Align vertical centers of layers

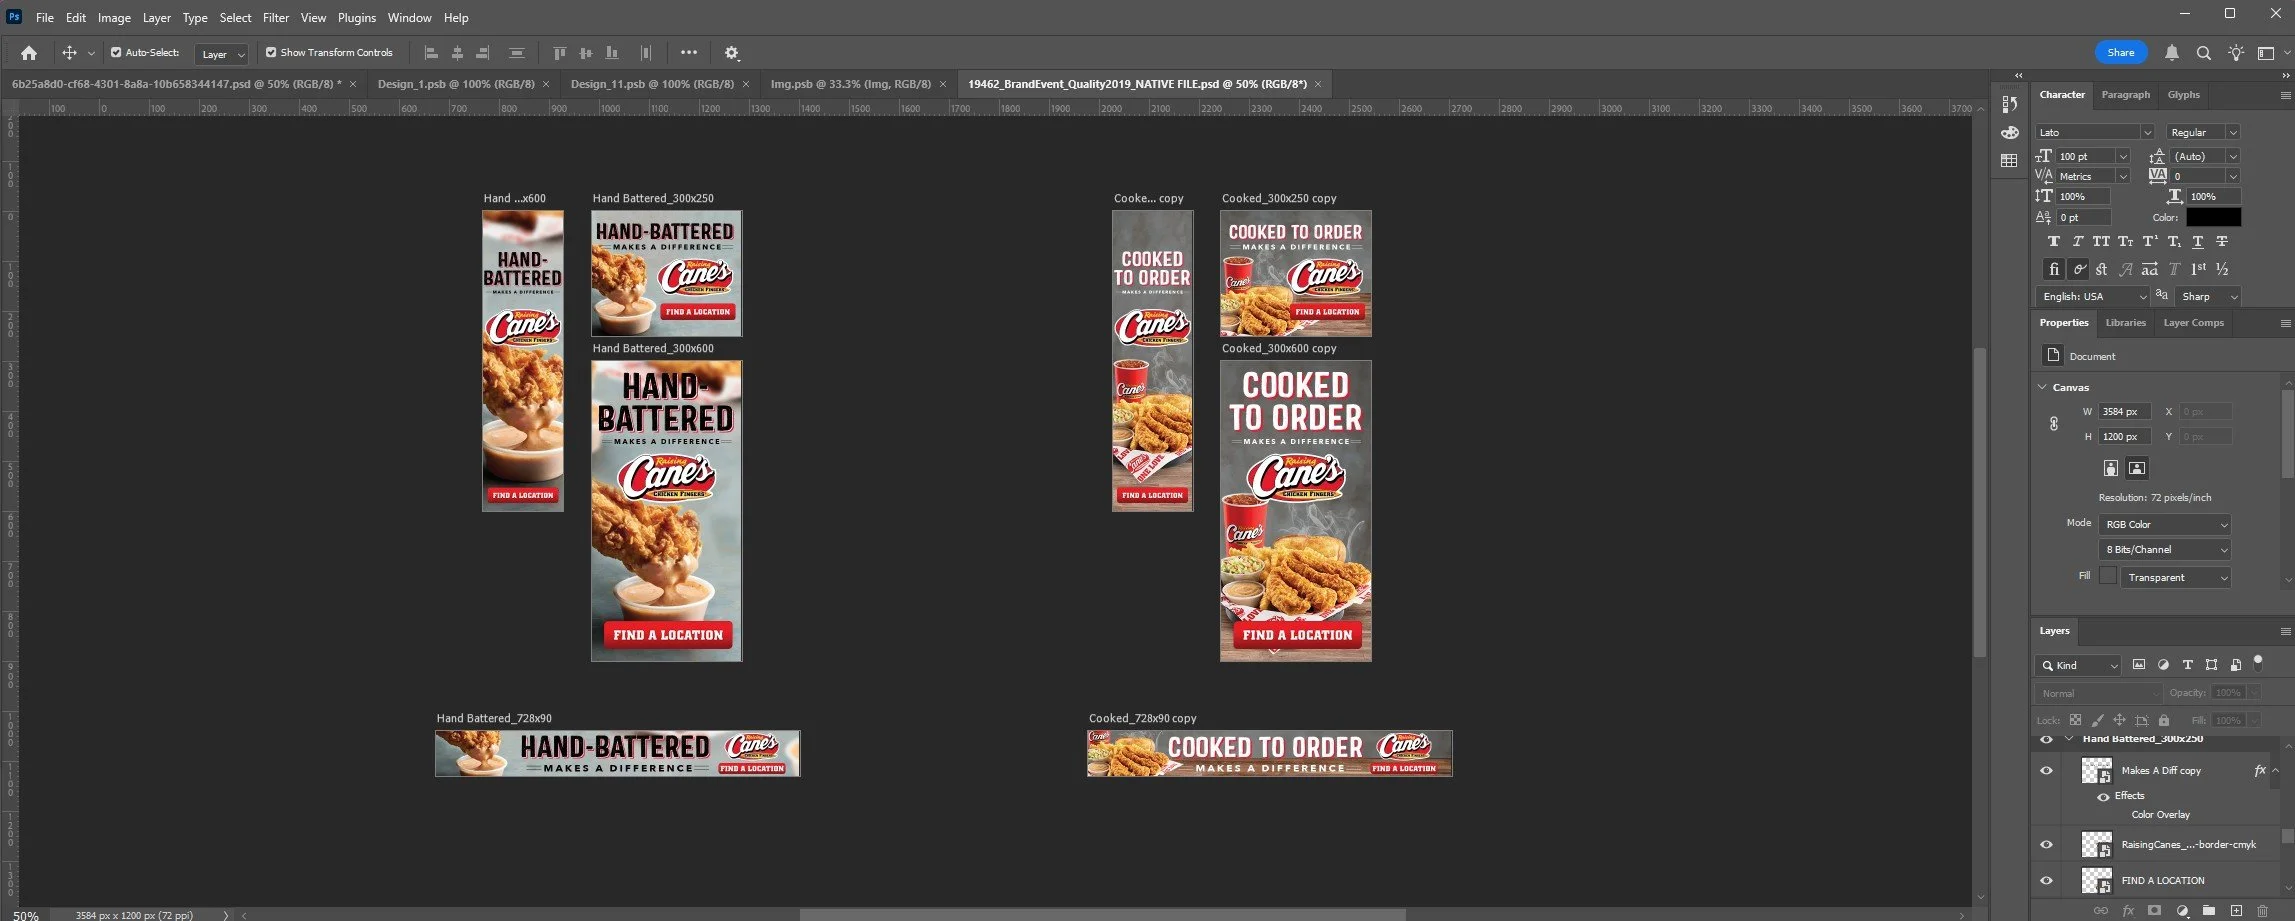click(x=585, y=53)
